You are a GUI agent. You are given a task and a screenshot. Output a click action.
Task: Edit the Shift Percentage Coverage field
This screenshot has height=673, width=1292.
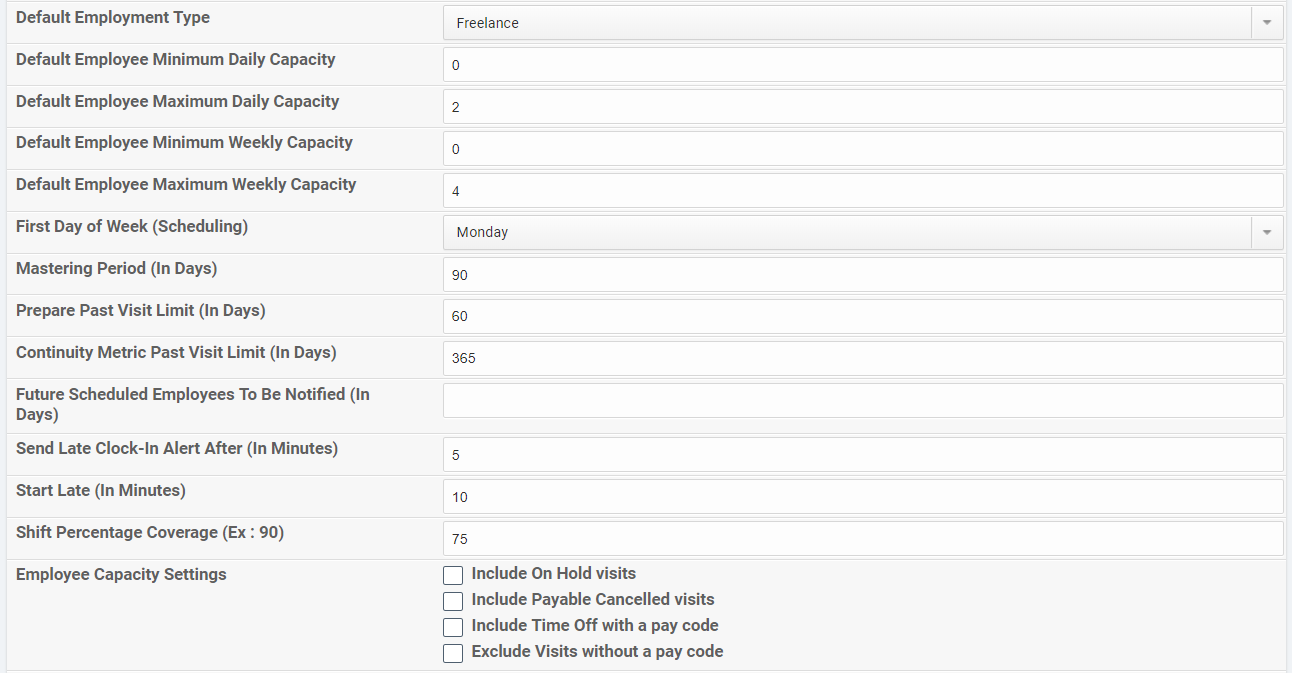point(862,539)
